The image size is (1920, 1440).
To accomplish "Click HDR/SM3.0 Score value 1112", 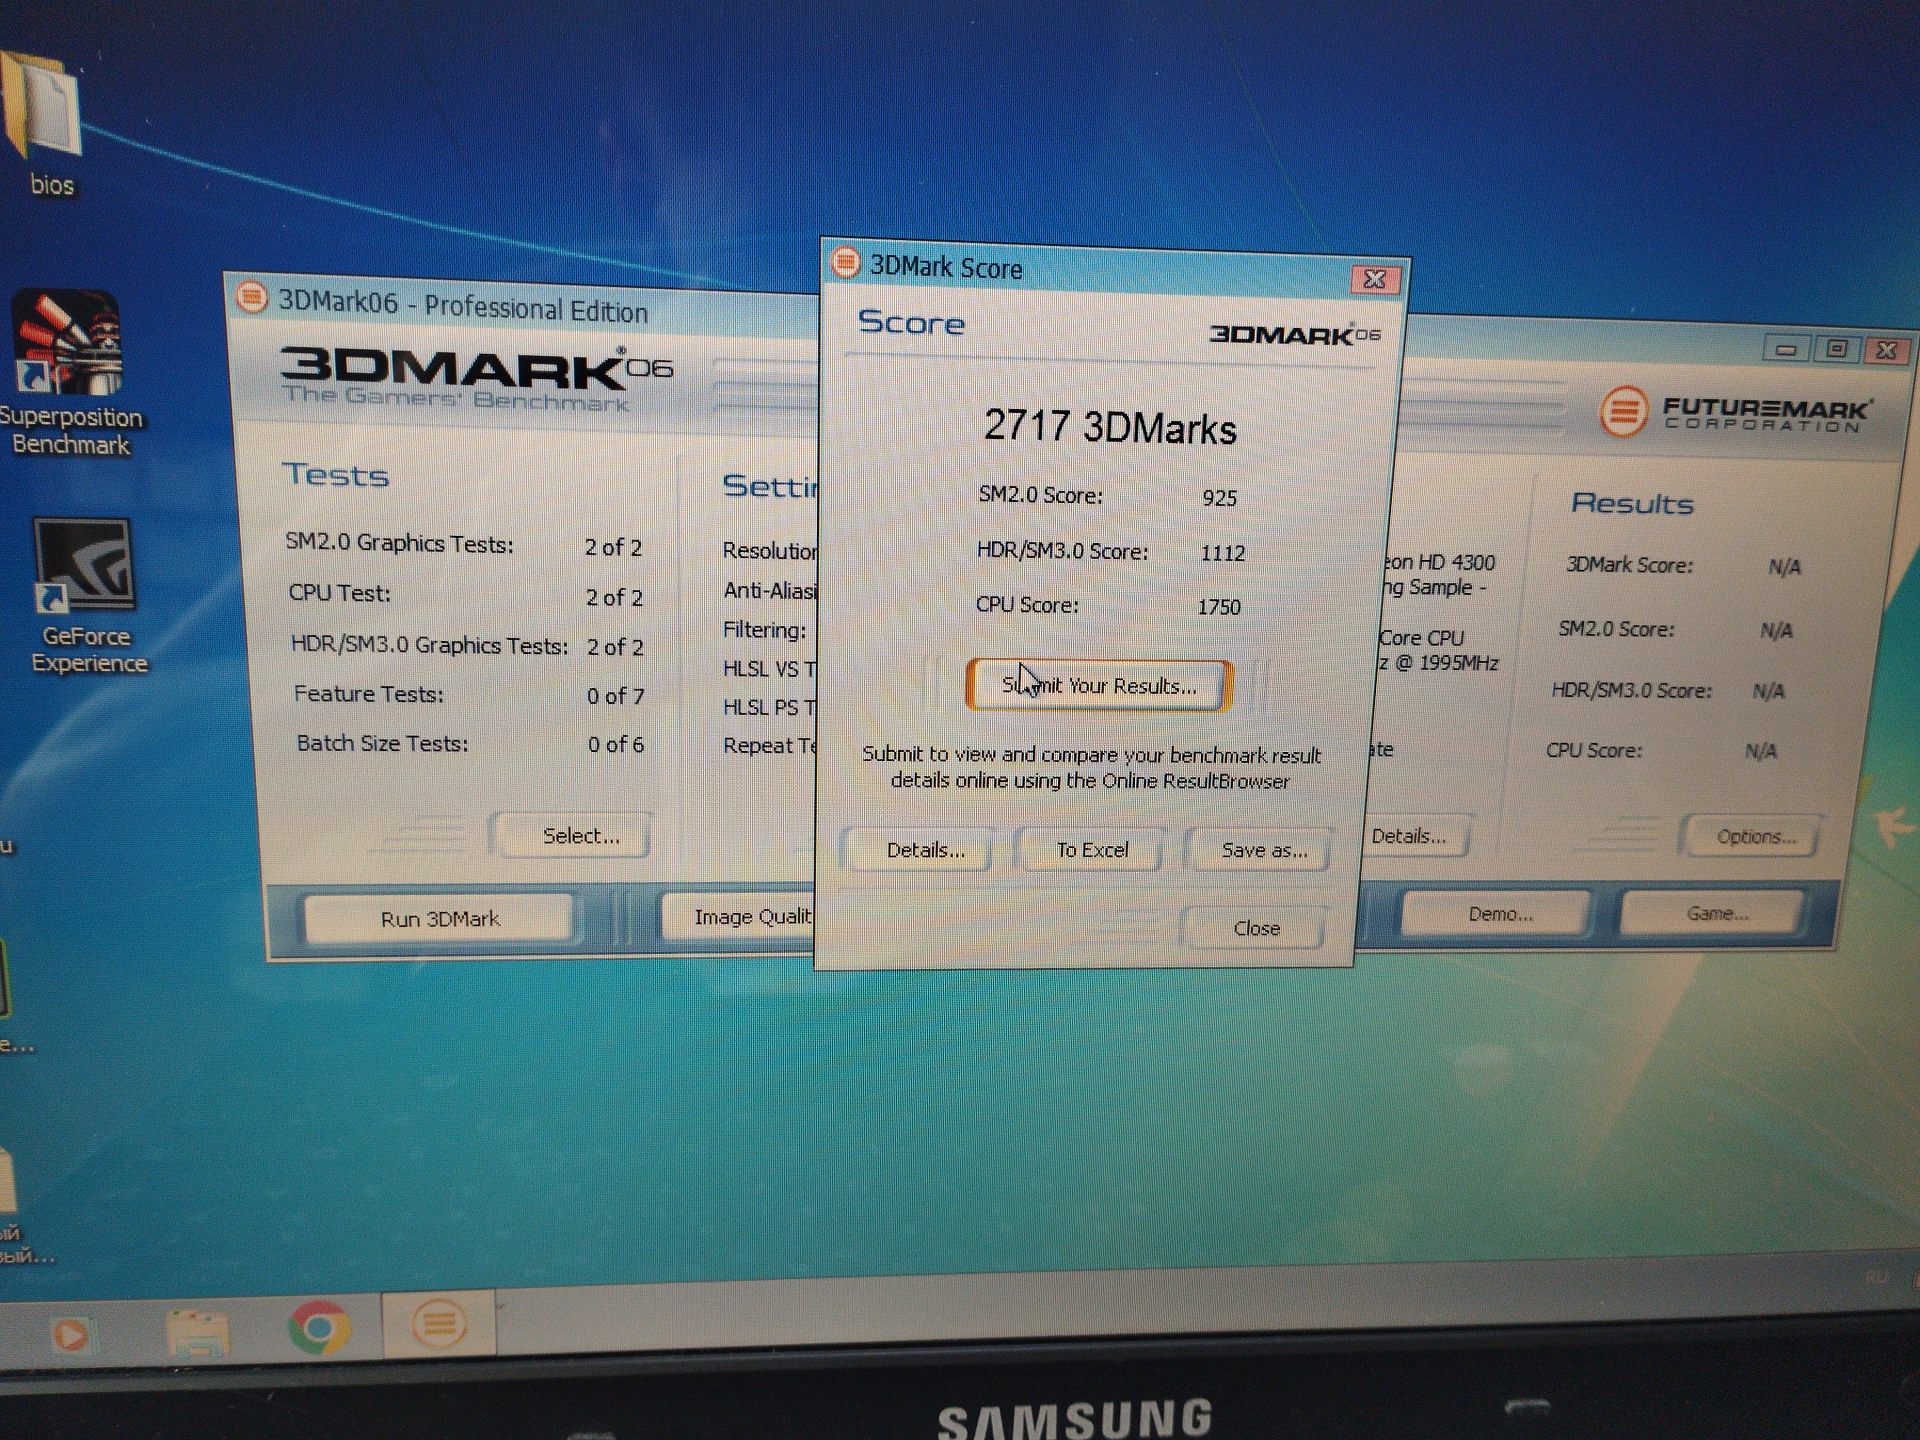I will click(x=1222, y=553).
